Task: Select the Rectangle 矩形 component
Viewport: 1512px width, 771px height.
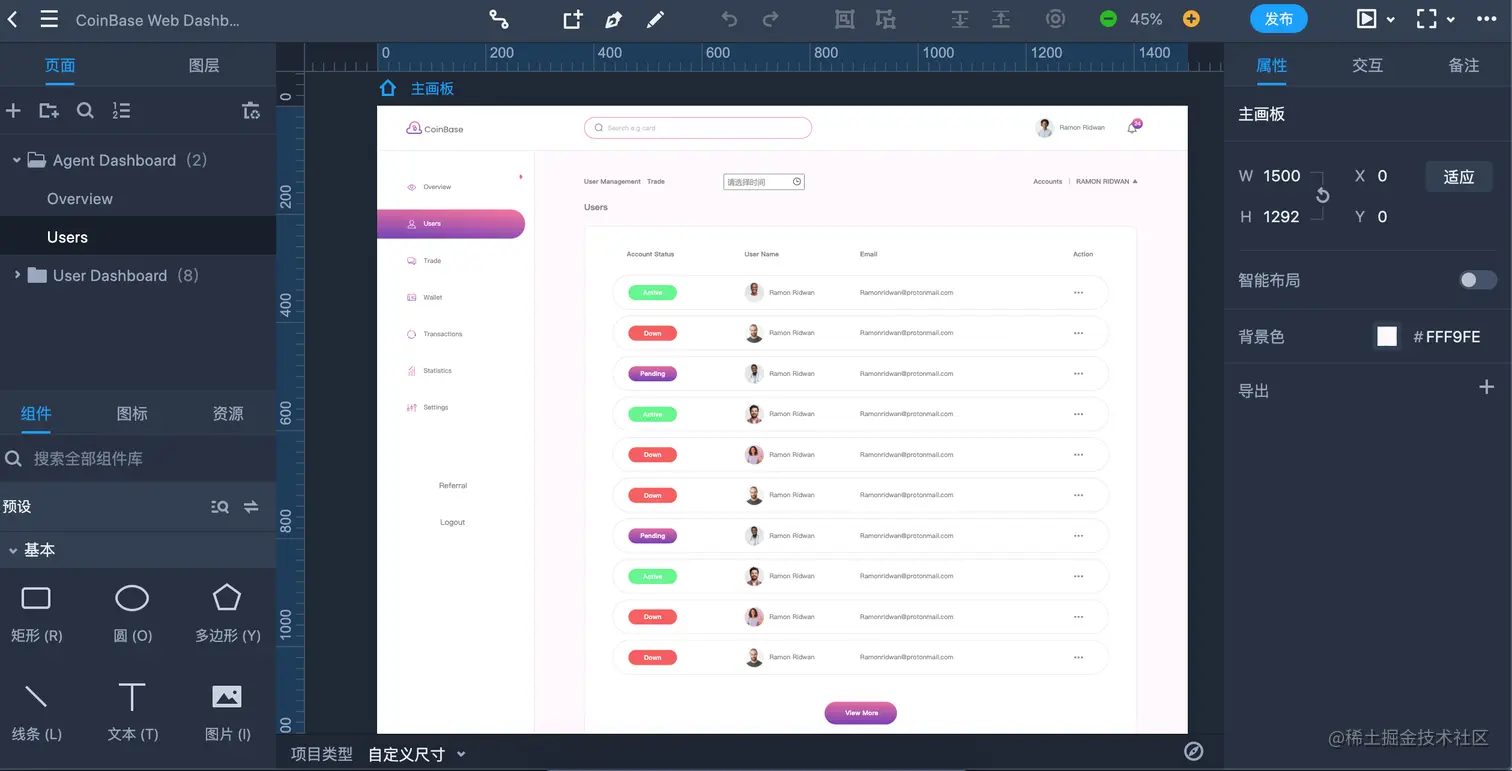Action: (36, 611)
